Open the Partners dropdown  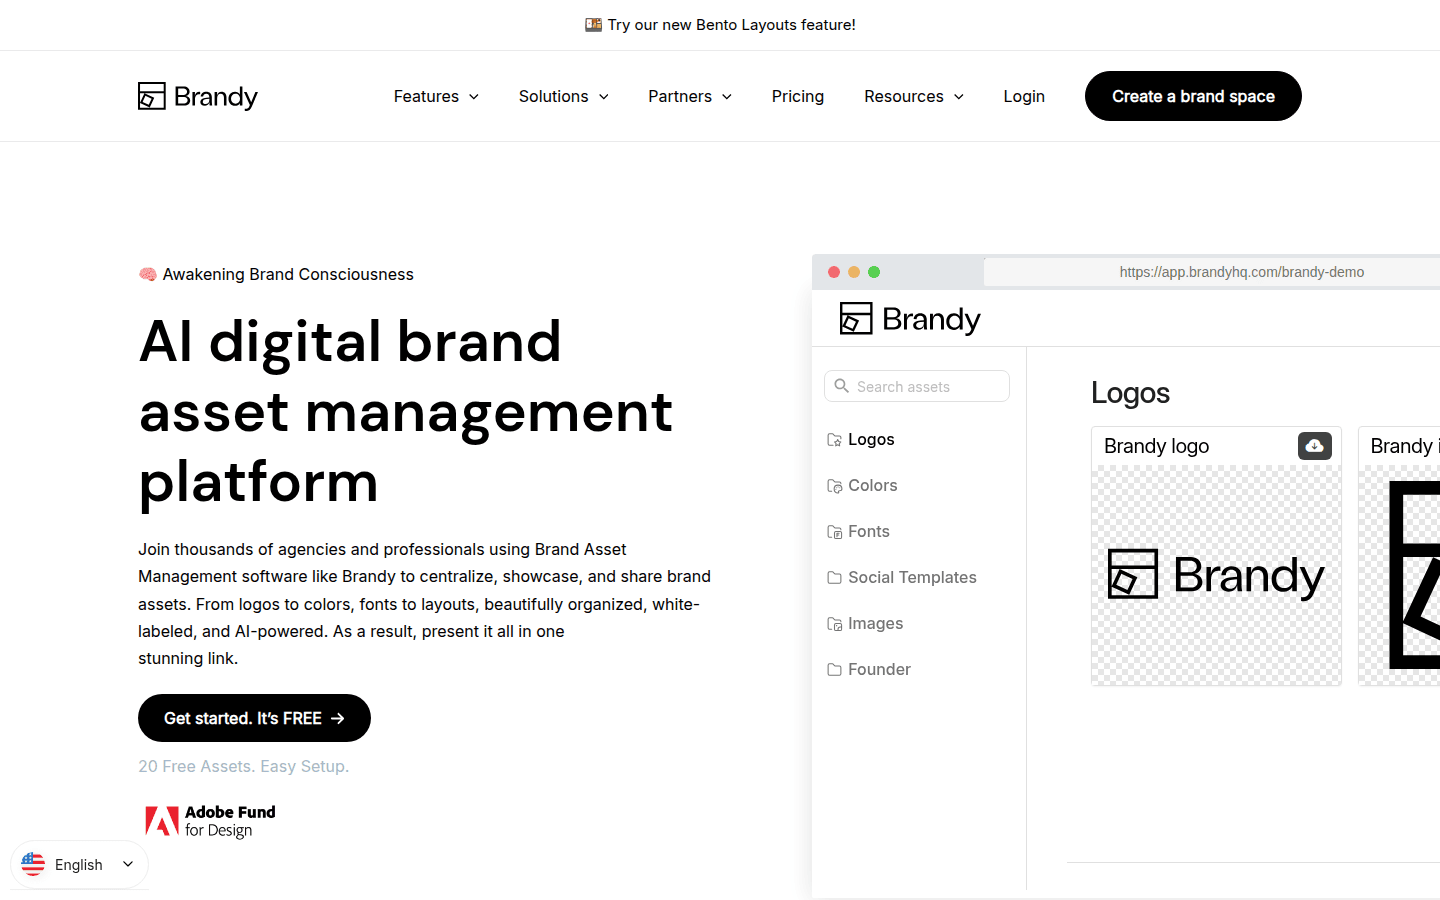click(690, 96)
